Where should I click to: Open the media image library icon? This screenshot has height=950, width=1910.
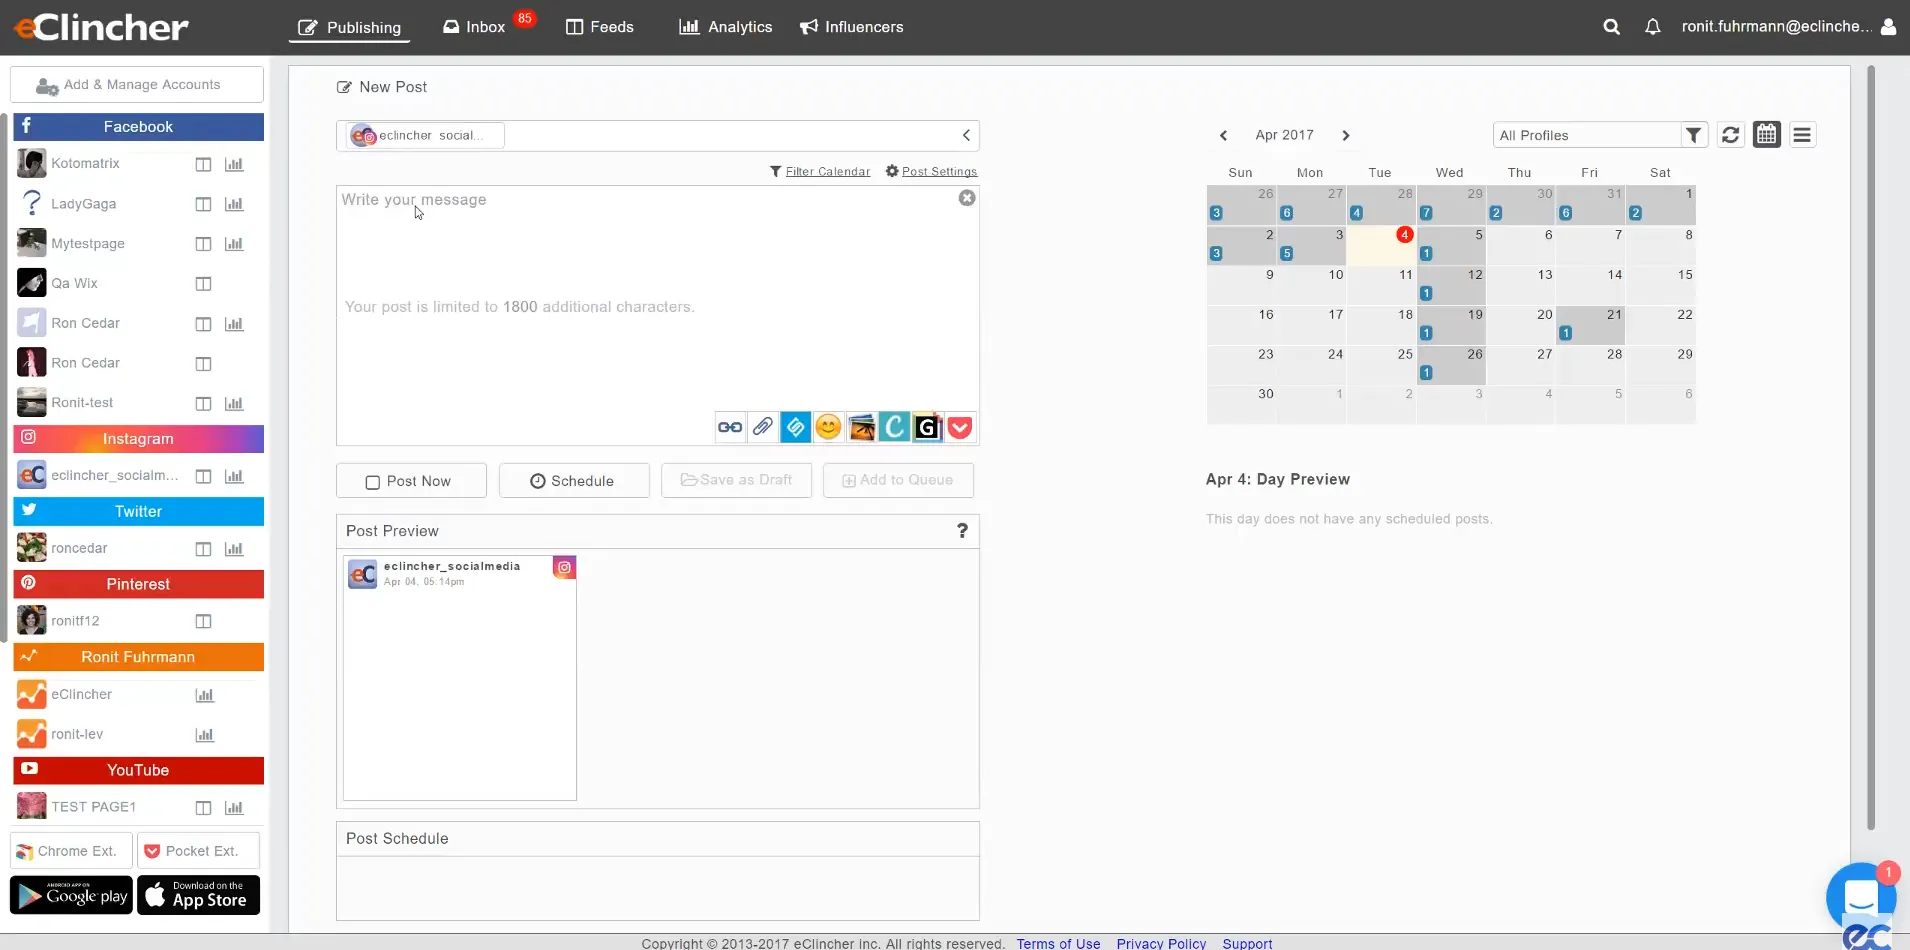[x=861, y=427]
